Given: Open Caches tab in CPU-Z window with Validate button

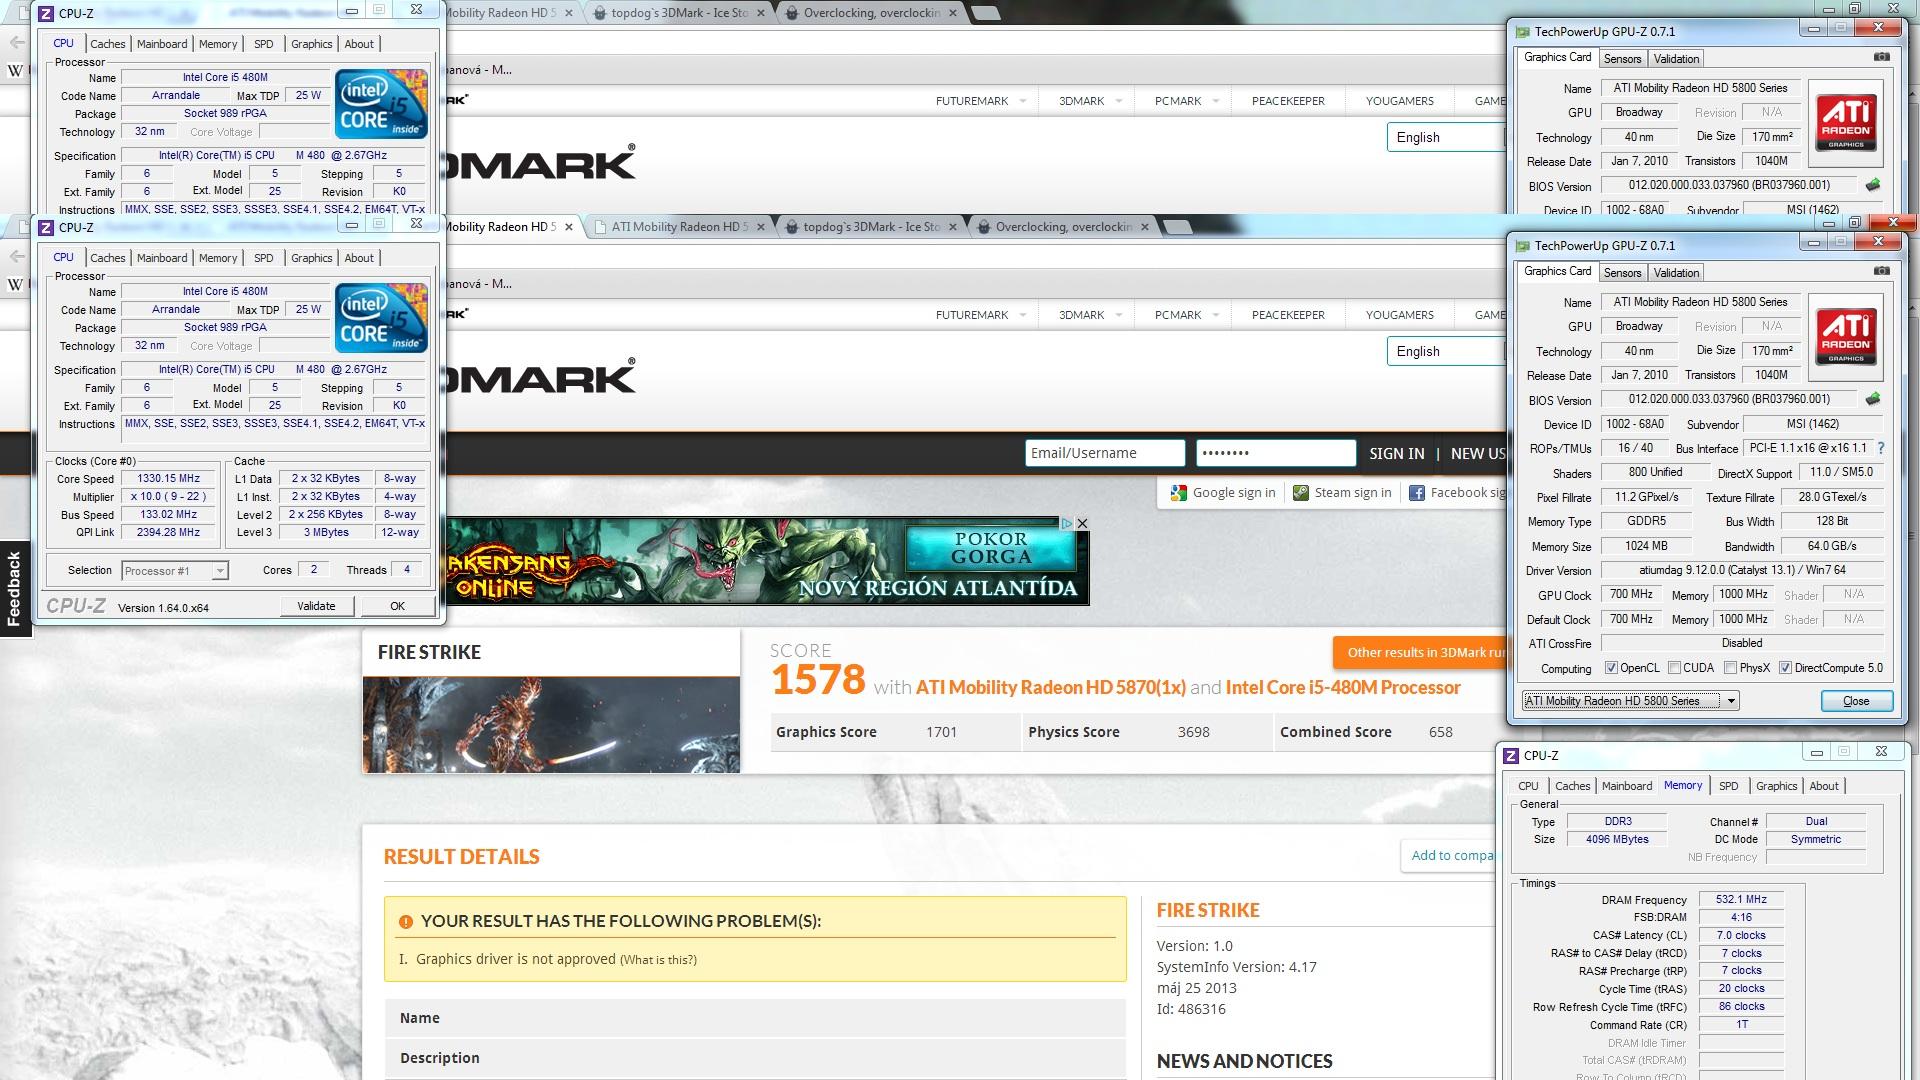Looking at the screenshot, I should coord(108,258).
